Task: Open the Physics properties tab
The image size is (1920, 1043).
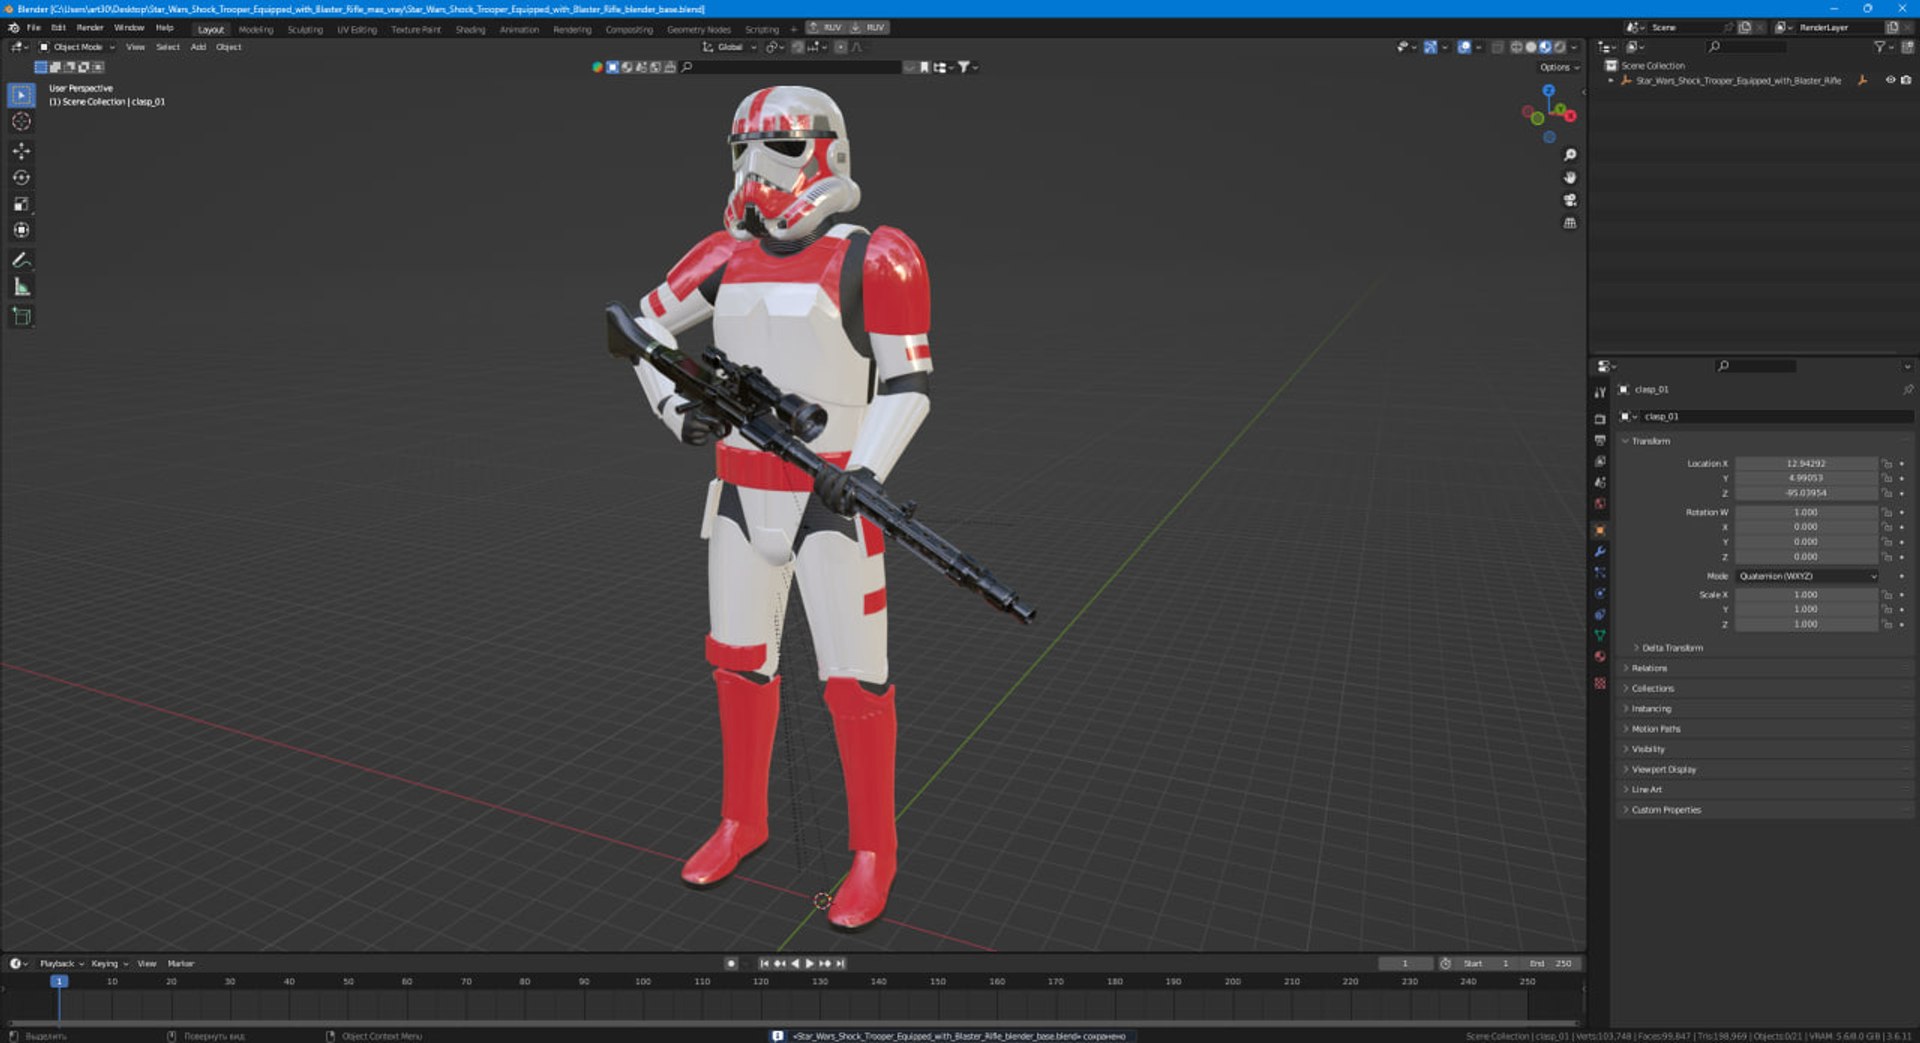Action: (x=1600, y=593)
